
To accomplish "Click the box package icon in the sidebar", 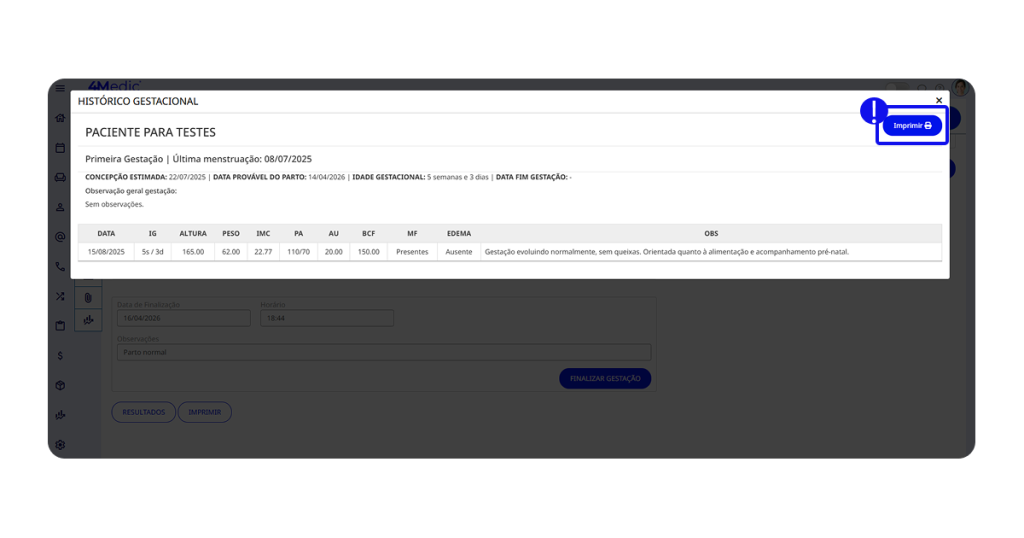I will pos(60,385).
